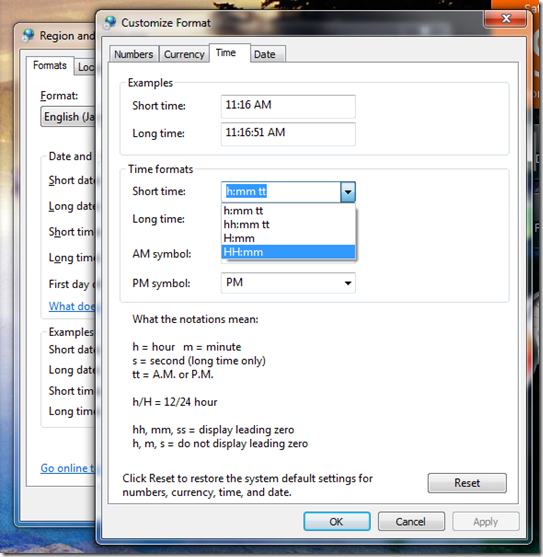Switch to the Currency tab
This screenshot has height=557, width=543.
pos(184,54)
